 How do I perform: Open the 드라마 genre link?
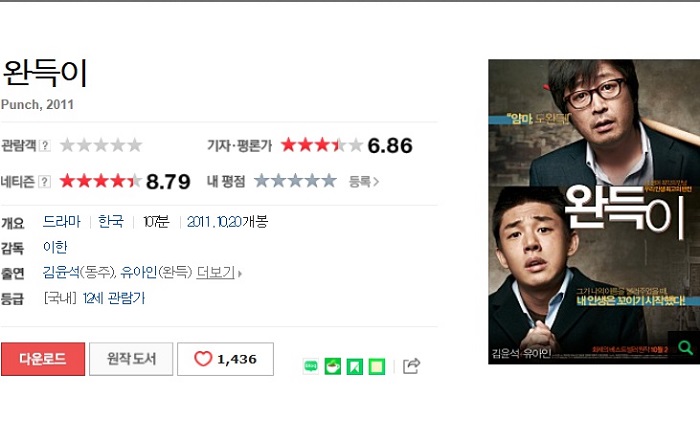tap(62, 221)
